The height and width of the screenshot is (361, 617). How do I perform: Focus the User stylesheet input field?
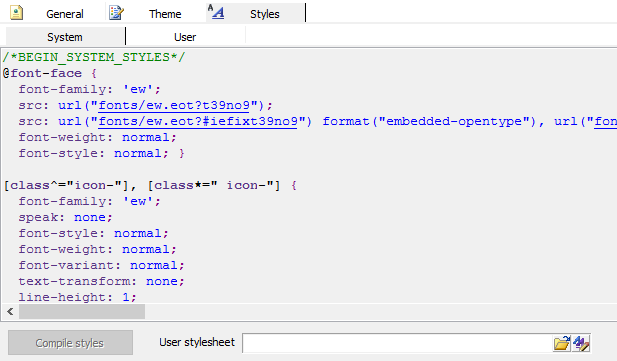click(397, 343)
